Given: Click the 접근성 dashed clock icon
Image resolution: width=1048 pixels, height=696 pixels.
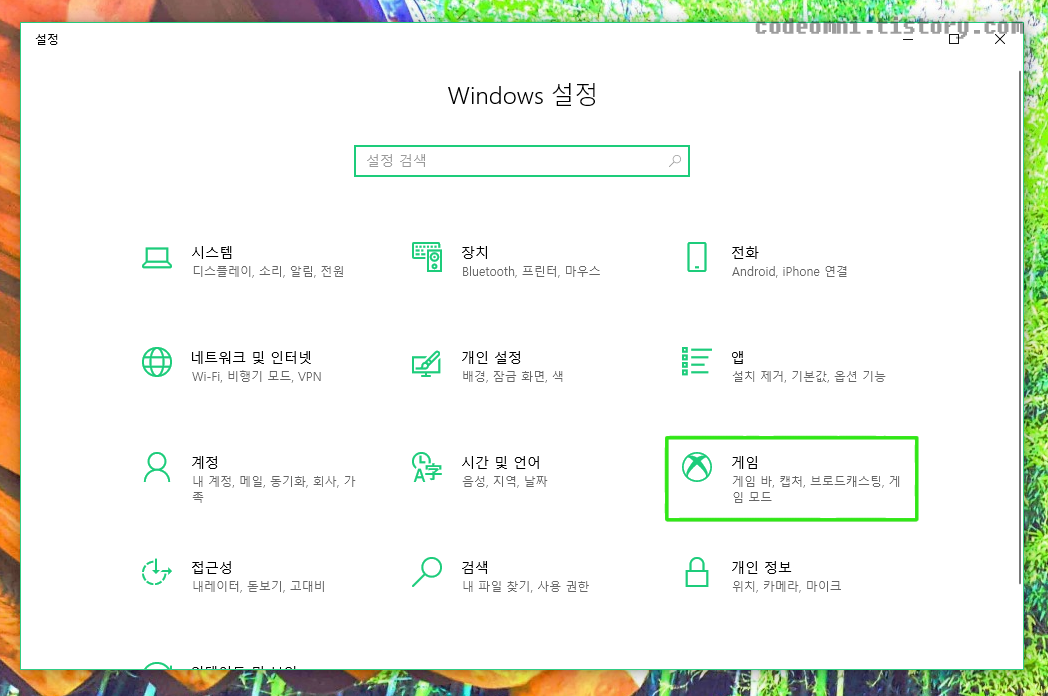Looking at the screenshot, I should click(x=156, y=572).
